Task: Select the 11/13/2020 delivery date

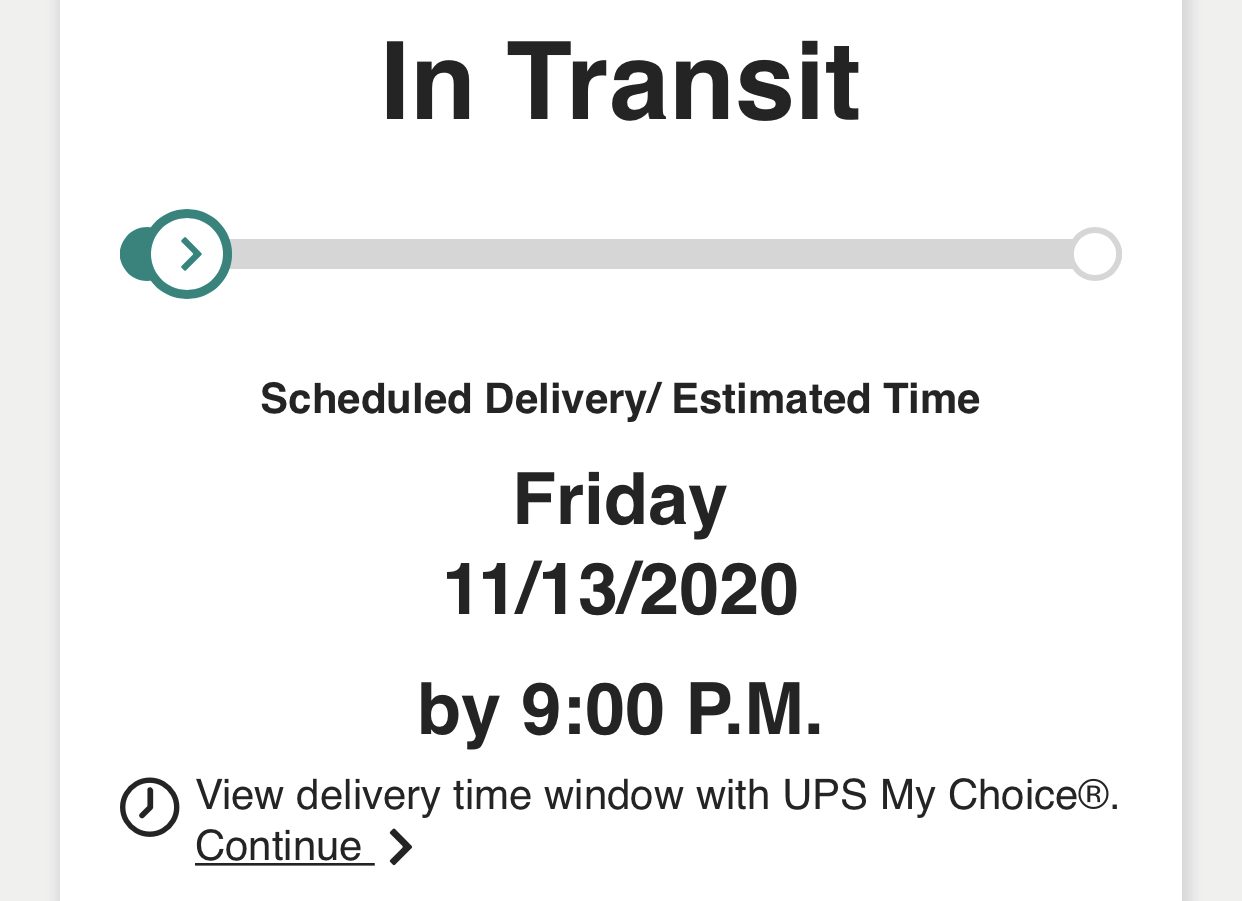Action: coord(620,590)
